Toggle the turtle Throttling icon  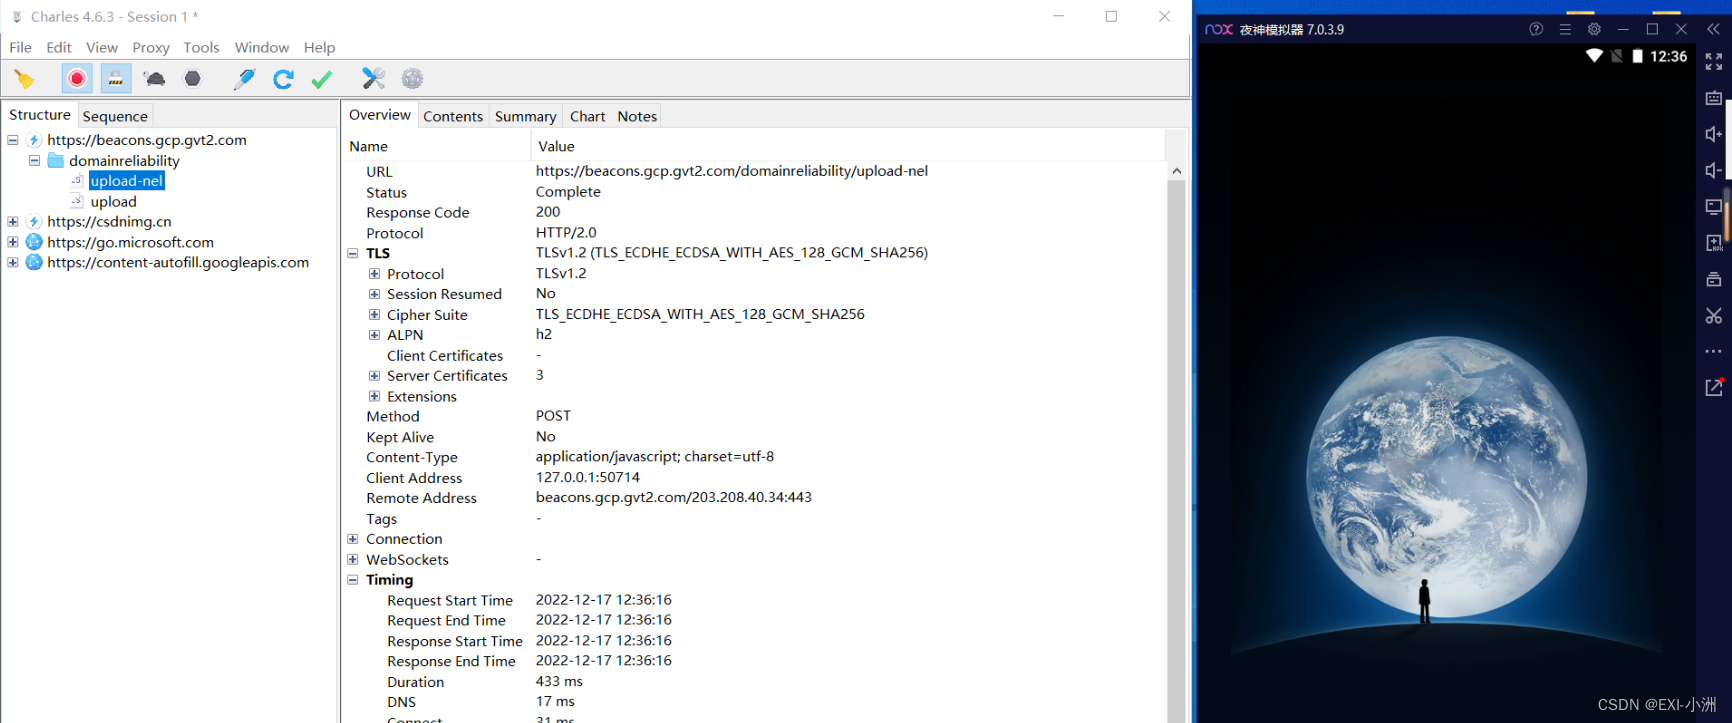pos(154,79)
